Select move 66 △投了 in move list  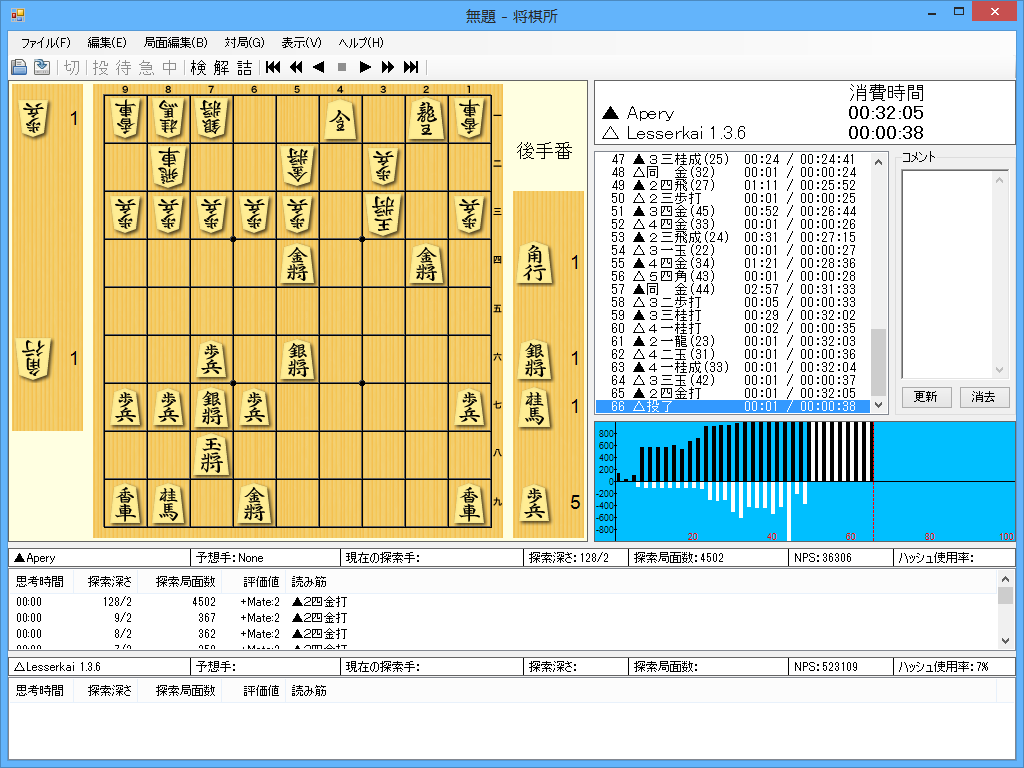coord(733,406)
